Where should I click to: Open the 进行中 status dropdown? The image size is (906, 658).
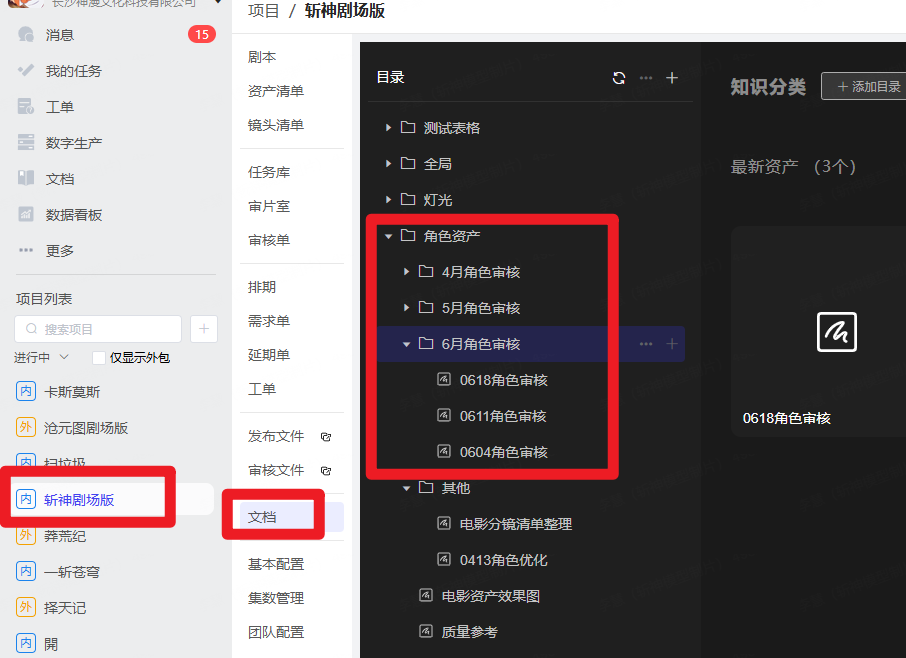[x=42, y=358]
